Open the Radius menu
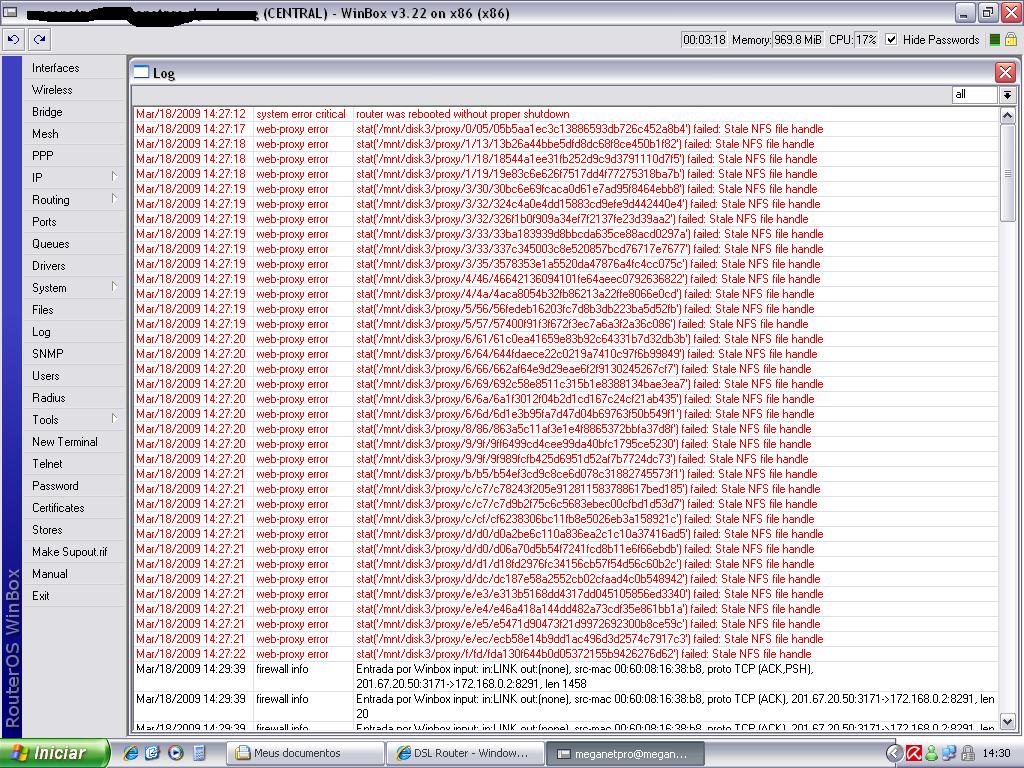Image resolution: width=1024 pixels, height=768 pixels. click(x=49, y=398)
